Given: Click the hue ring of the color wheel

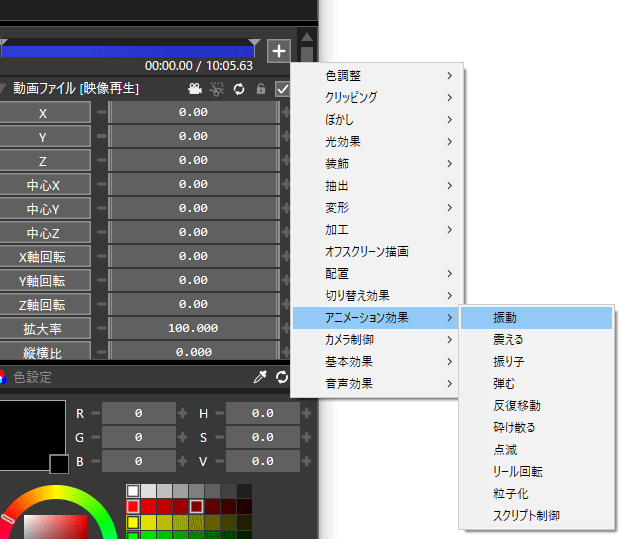Looking at the screenshot, I should point(57,494).
